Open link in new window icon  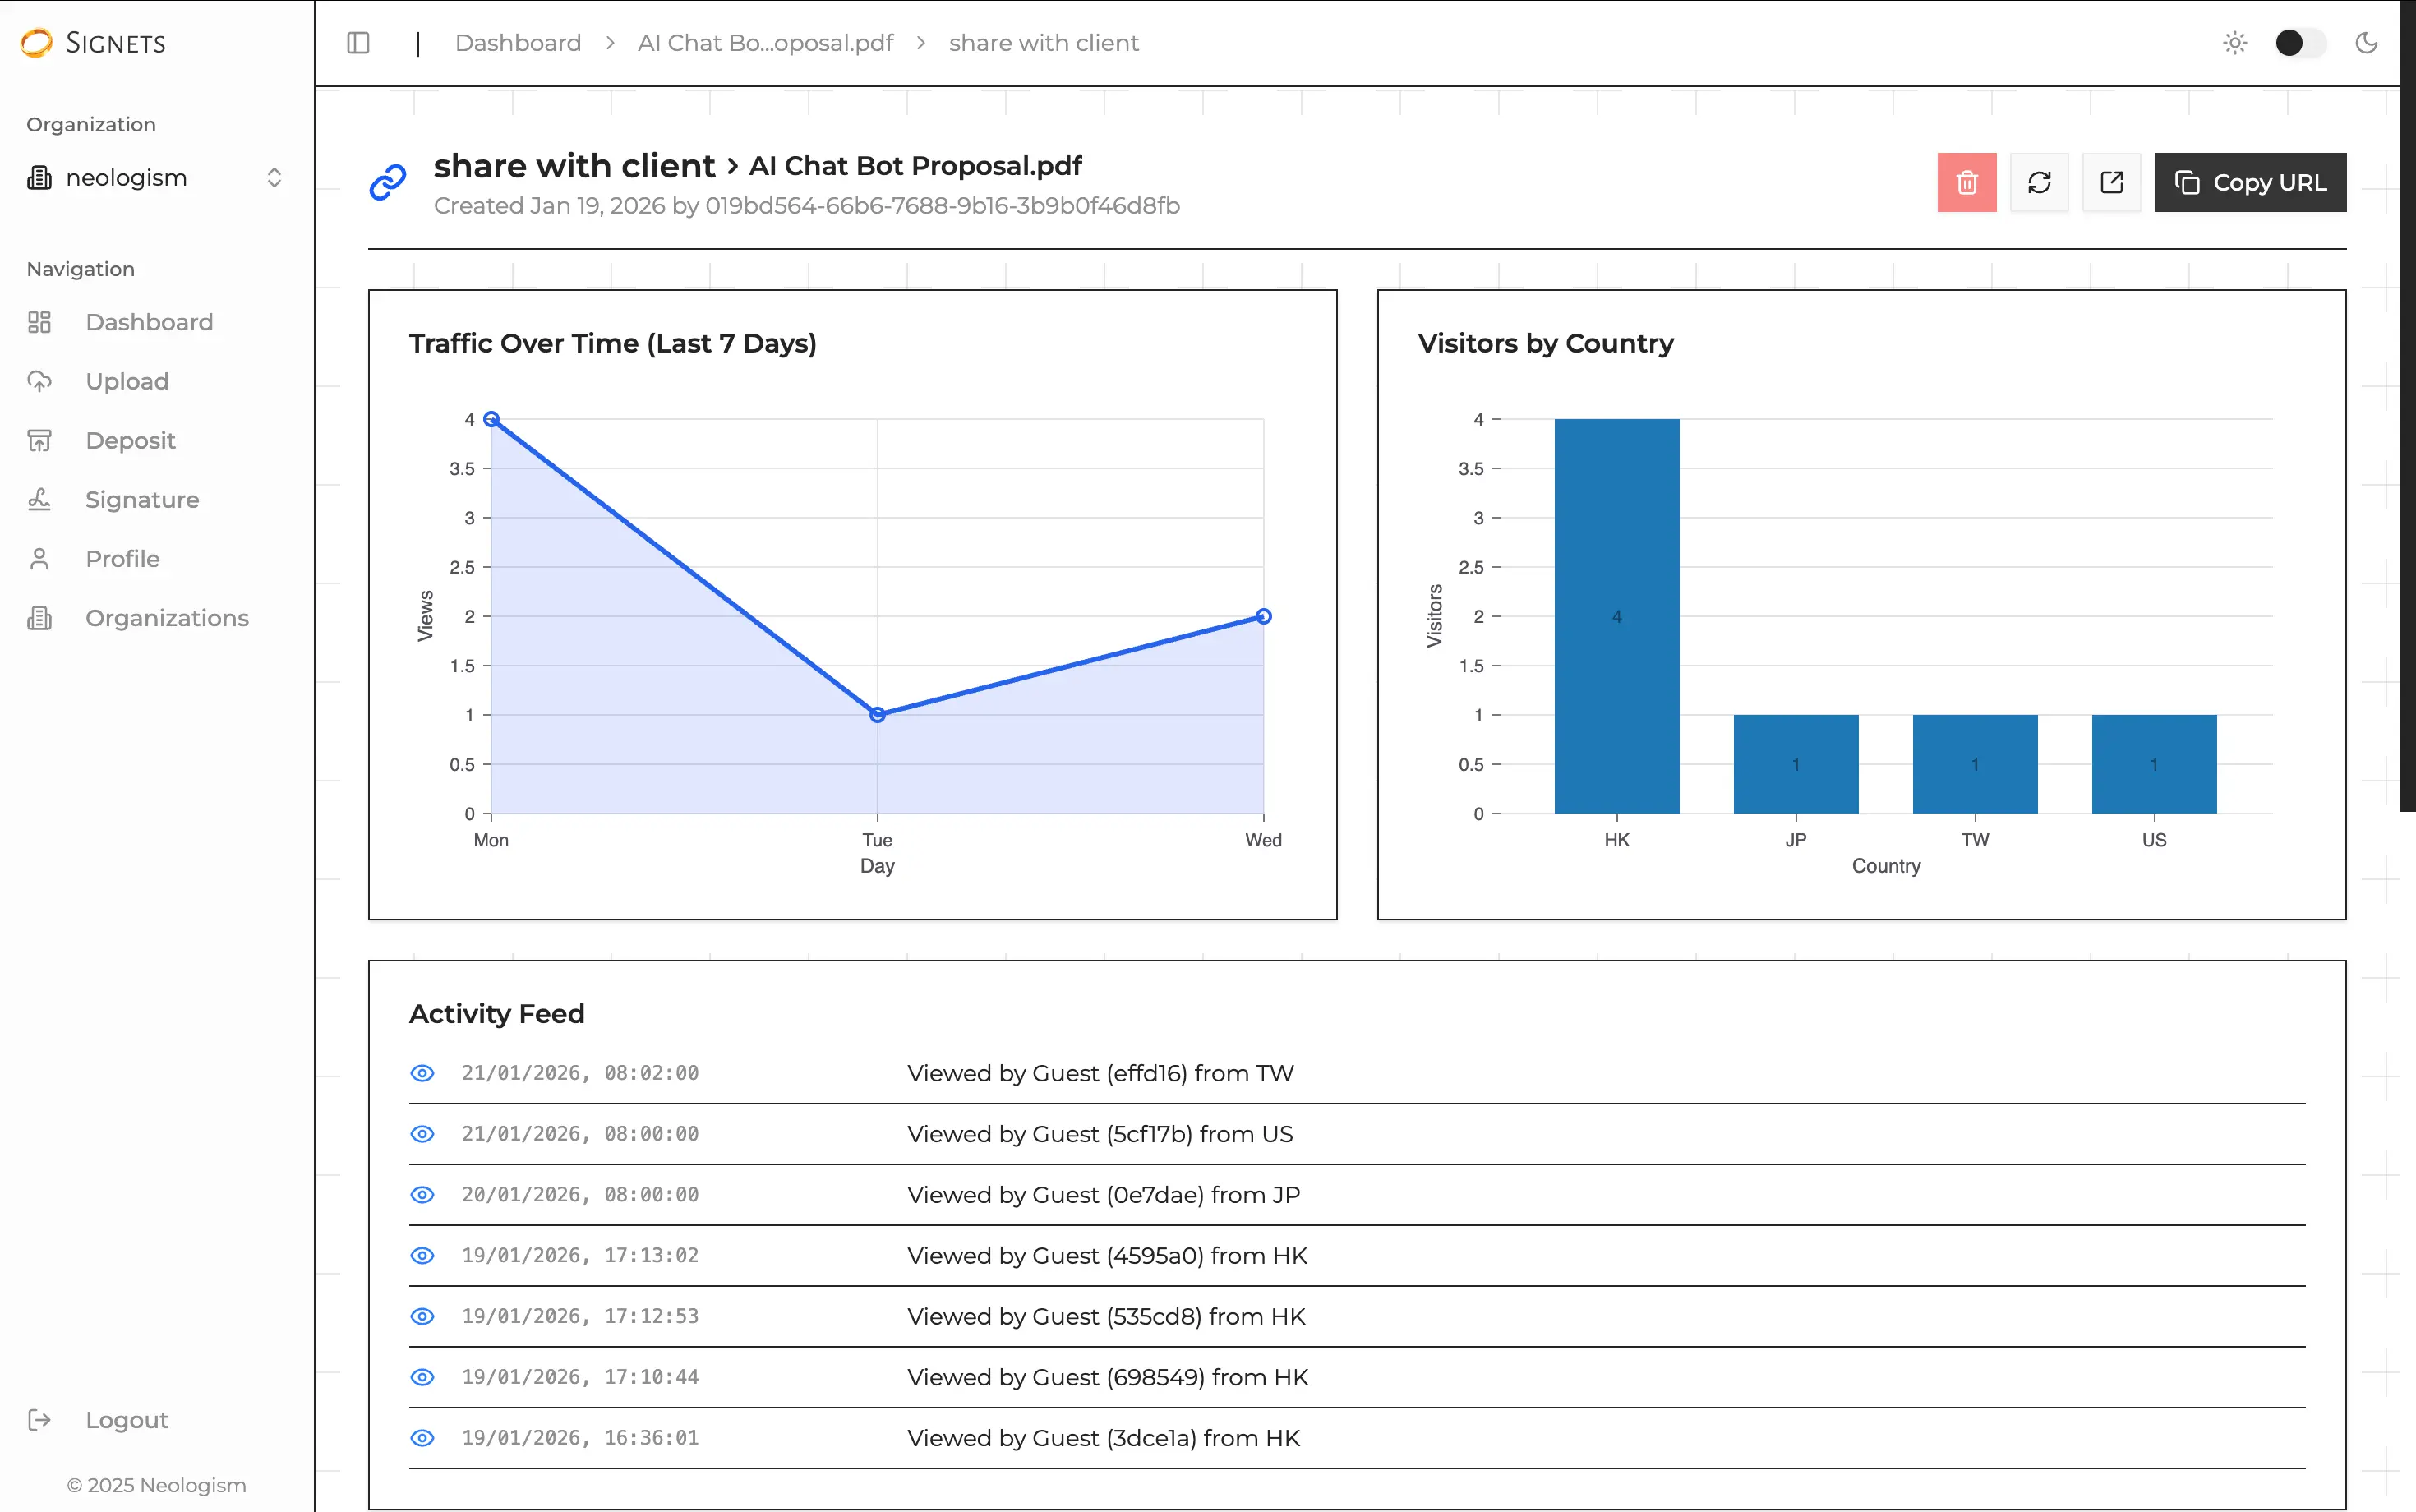2111,182
